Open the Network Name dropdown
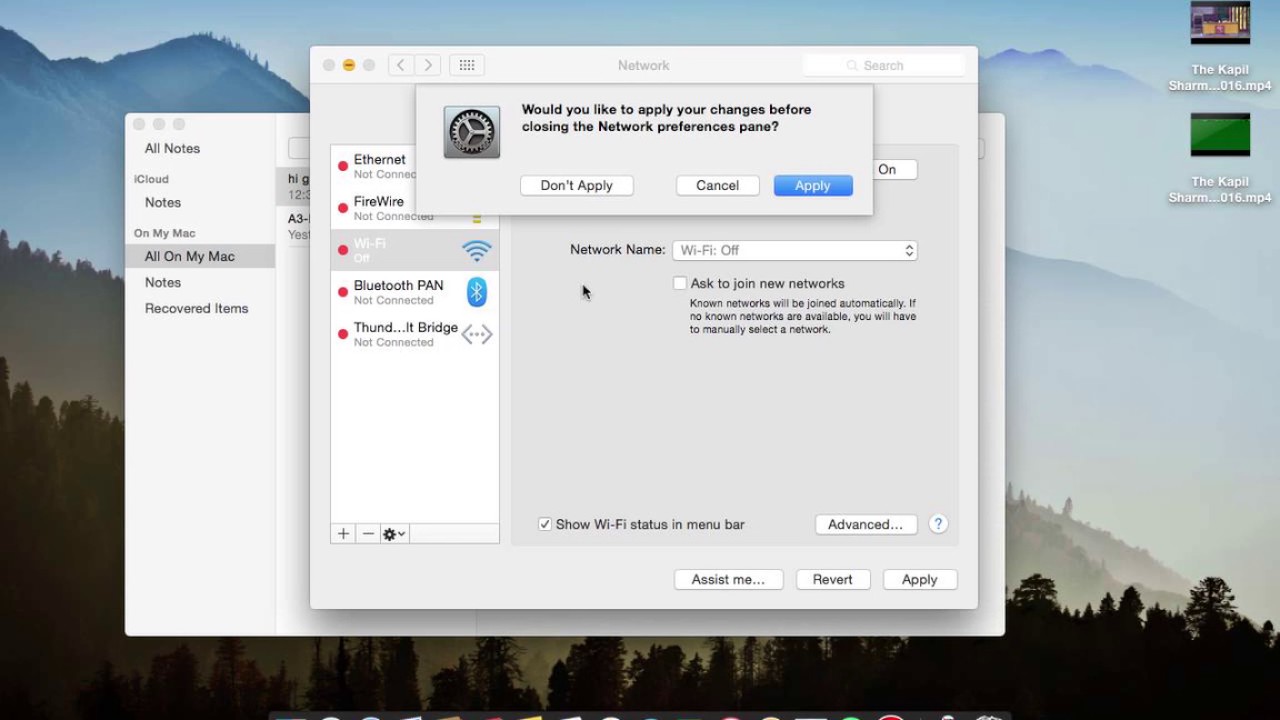This screenshot has height=720, width=1280. (x=795, y=250)
